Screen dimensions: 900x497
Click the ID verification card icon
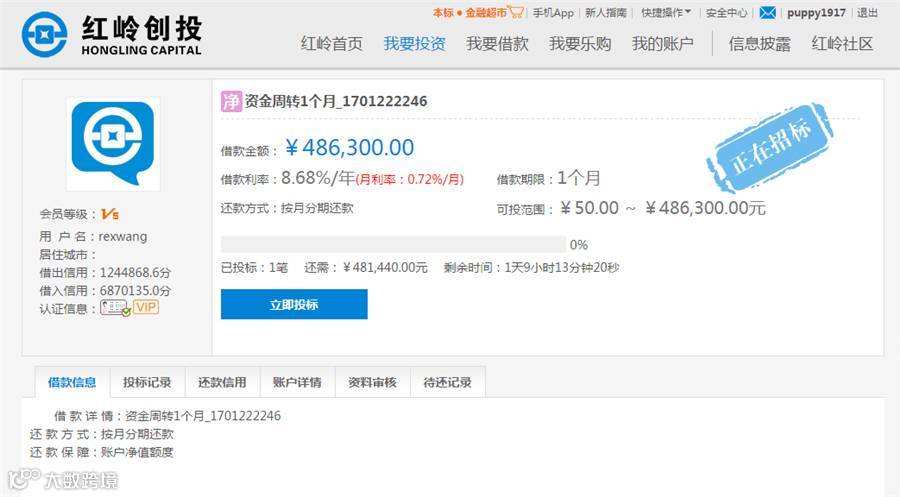(x=115, y=308)
